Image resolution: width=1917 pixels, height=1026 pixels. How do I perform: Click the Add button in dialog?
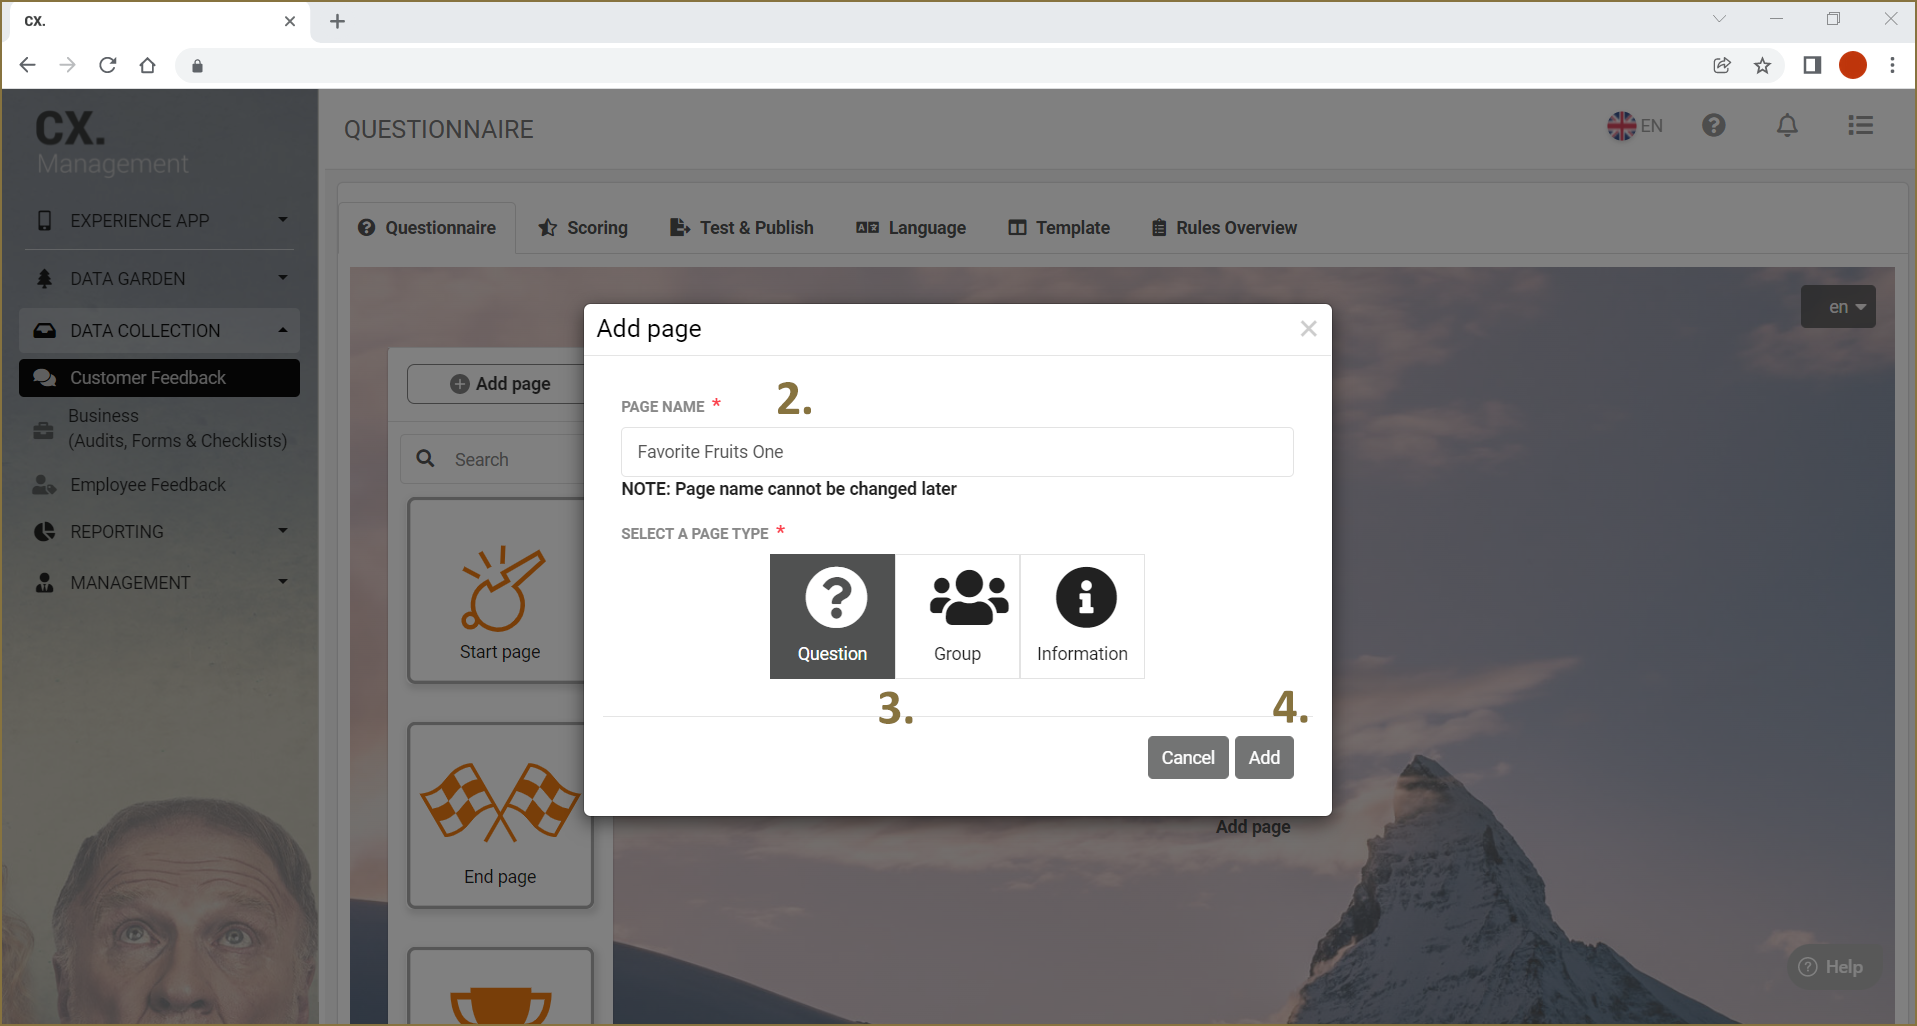(1264, 757)
